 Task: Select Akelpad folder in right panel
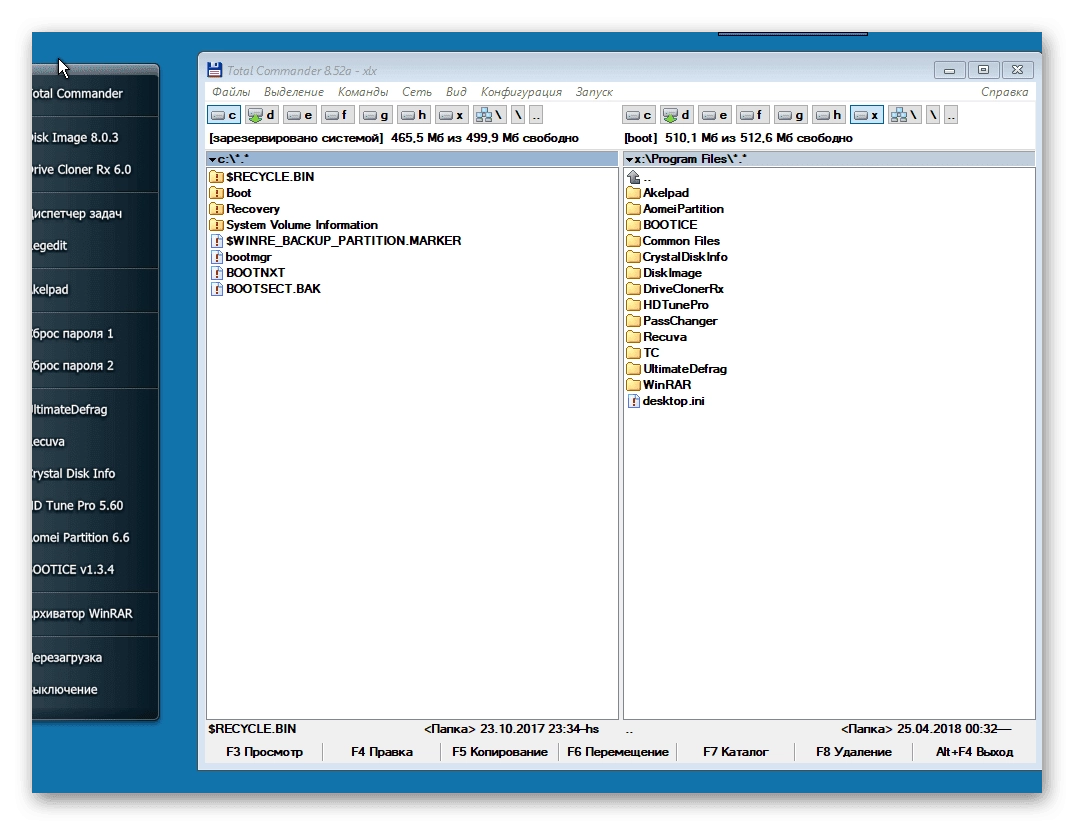(658, 193)
